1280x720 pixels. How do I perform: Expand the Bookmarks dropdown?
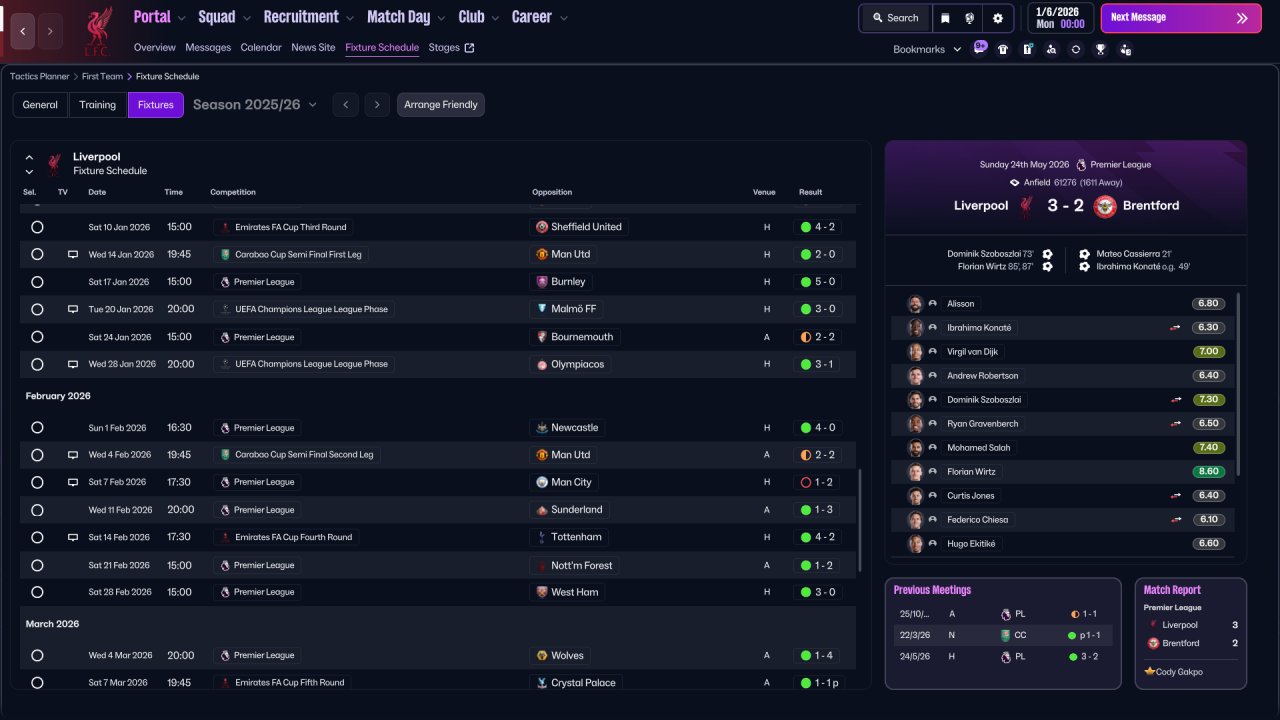click(x=927, y=49)
